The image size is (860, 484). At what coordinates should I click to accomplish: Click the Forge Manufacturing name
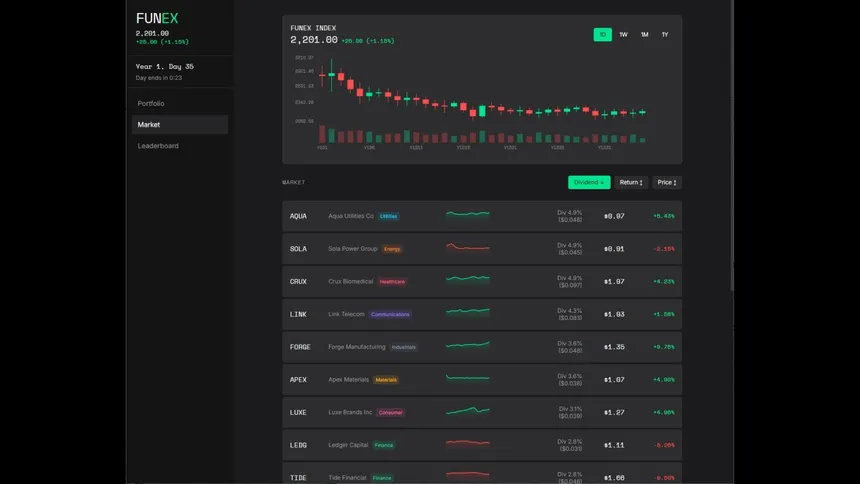[x=357, y=347]
